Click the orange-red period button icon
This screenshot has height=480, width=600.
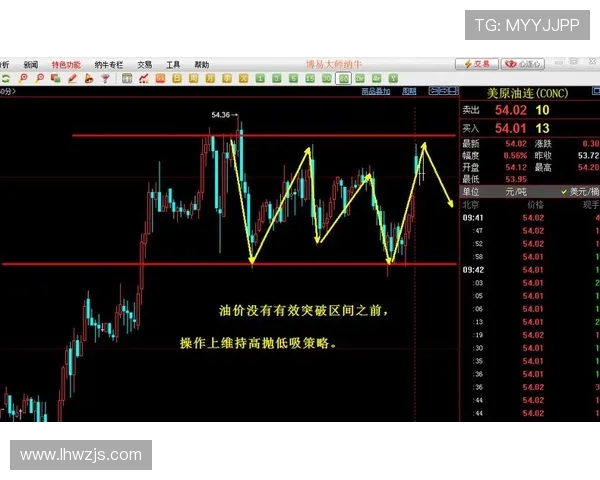pyautogui.click(x=160, y=78)
